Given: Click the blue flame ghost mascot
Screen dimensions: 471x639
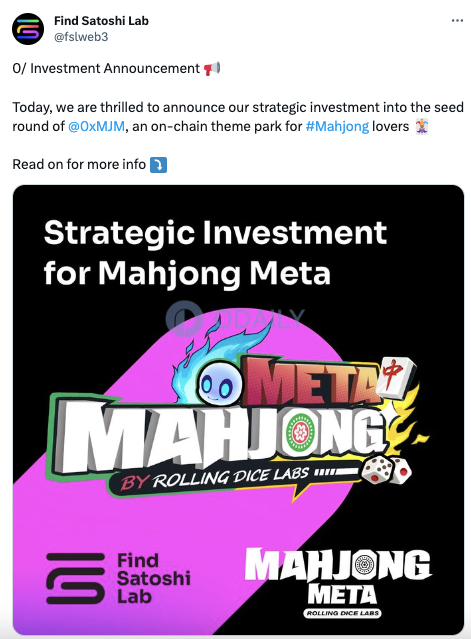Looking at the screenshot, I should [x=217, y=371].
